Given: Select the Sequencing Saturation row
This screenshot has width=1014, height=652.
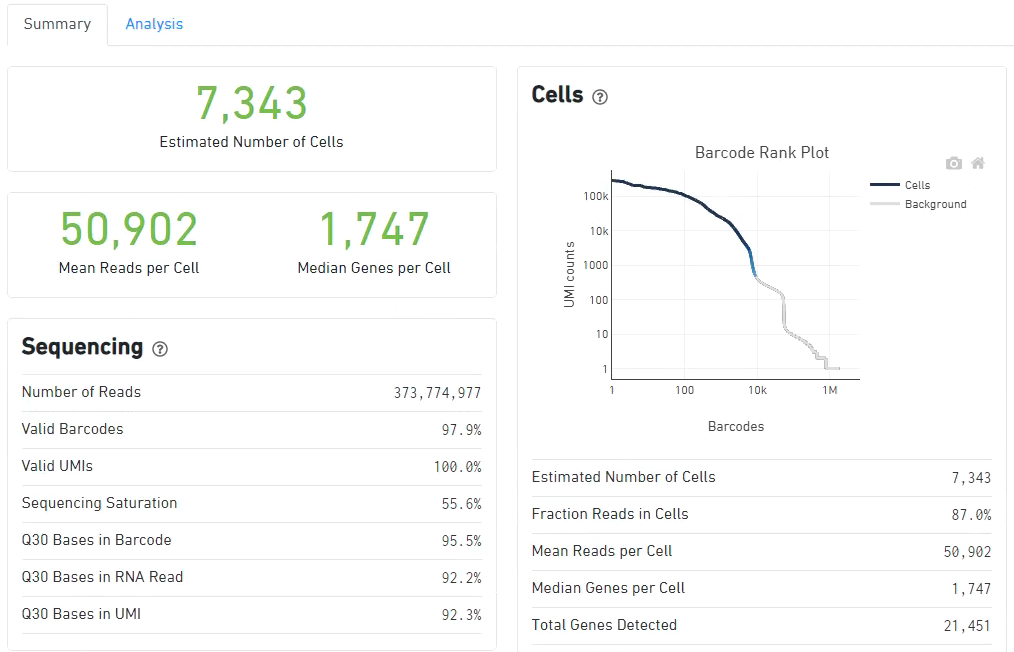Looking at the screenshot, I should point(251,503).
